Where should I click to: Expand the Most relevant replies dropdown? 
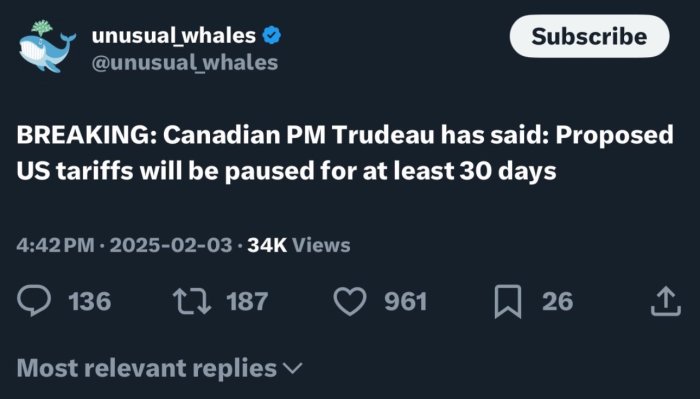pos(160,369)
